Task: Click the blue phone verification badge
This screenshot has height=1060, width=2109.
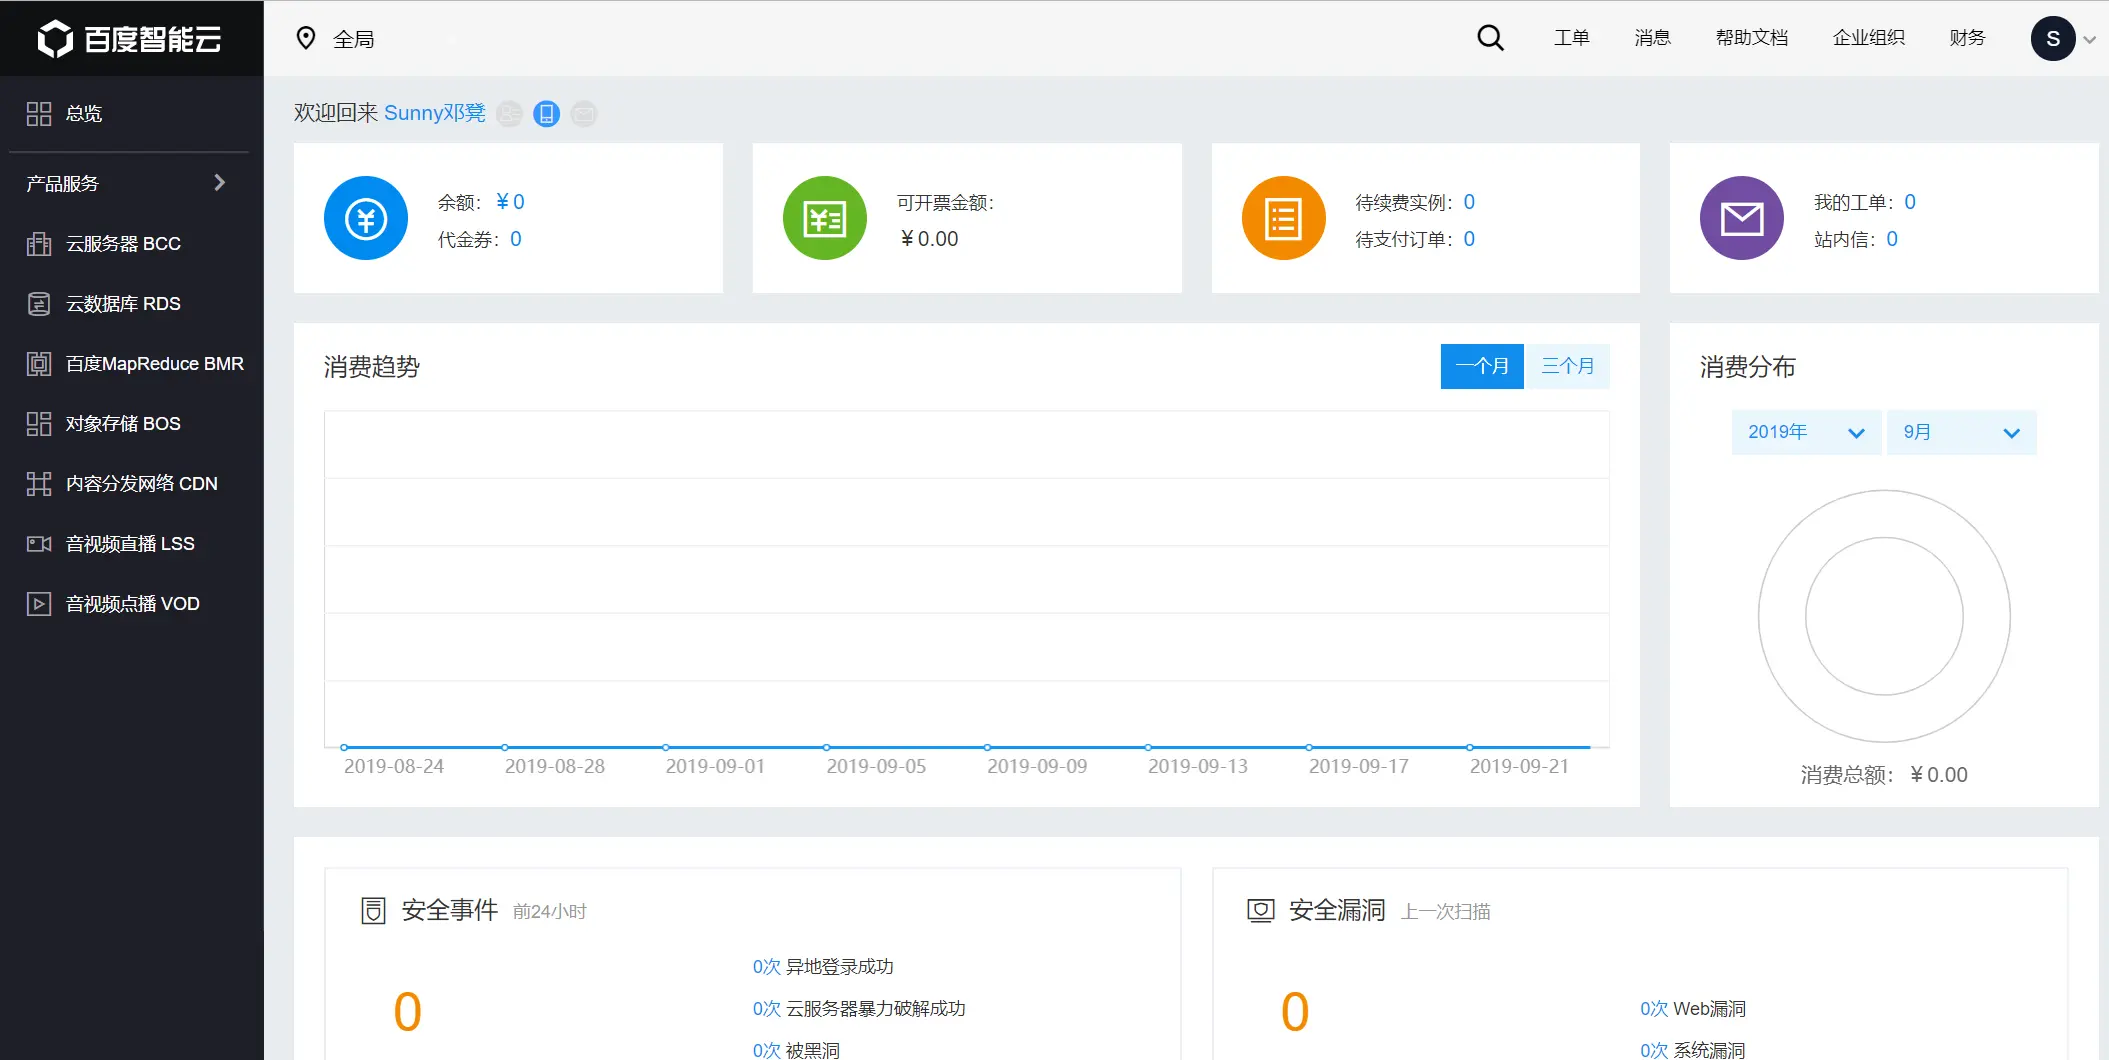Action: (547, 114)
